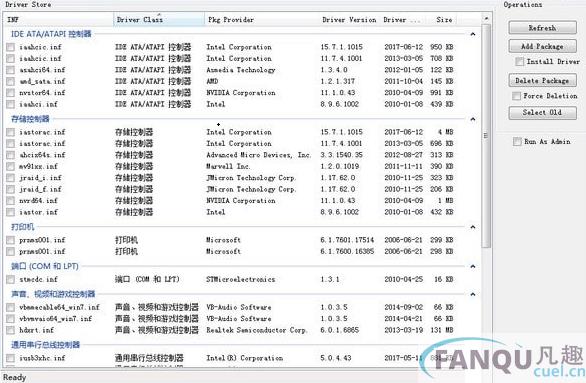Screen dimensions: 586x383
Task: Enable the Force Deletion checkbox
Action: tap(516, 96)
